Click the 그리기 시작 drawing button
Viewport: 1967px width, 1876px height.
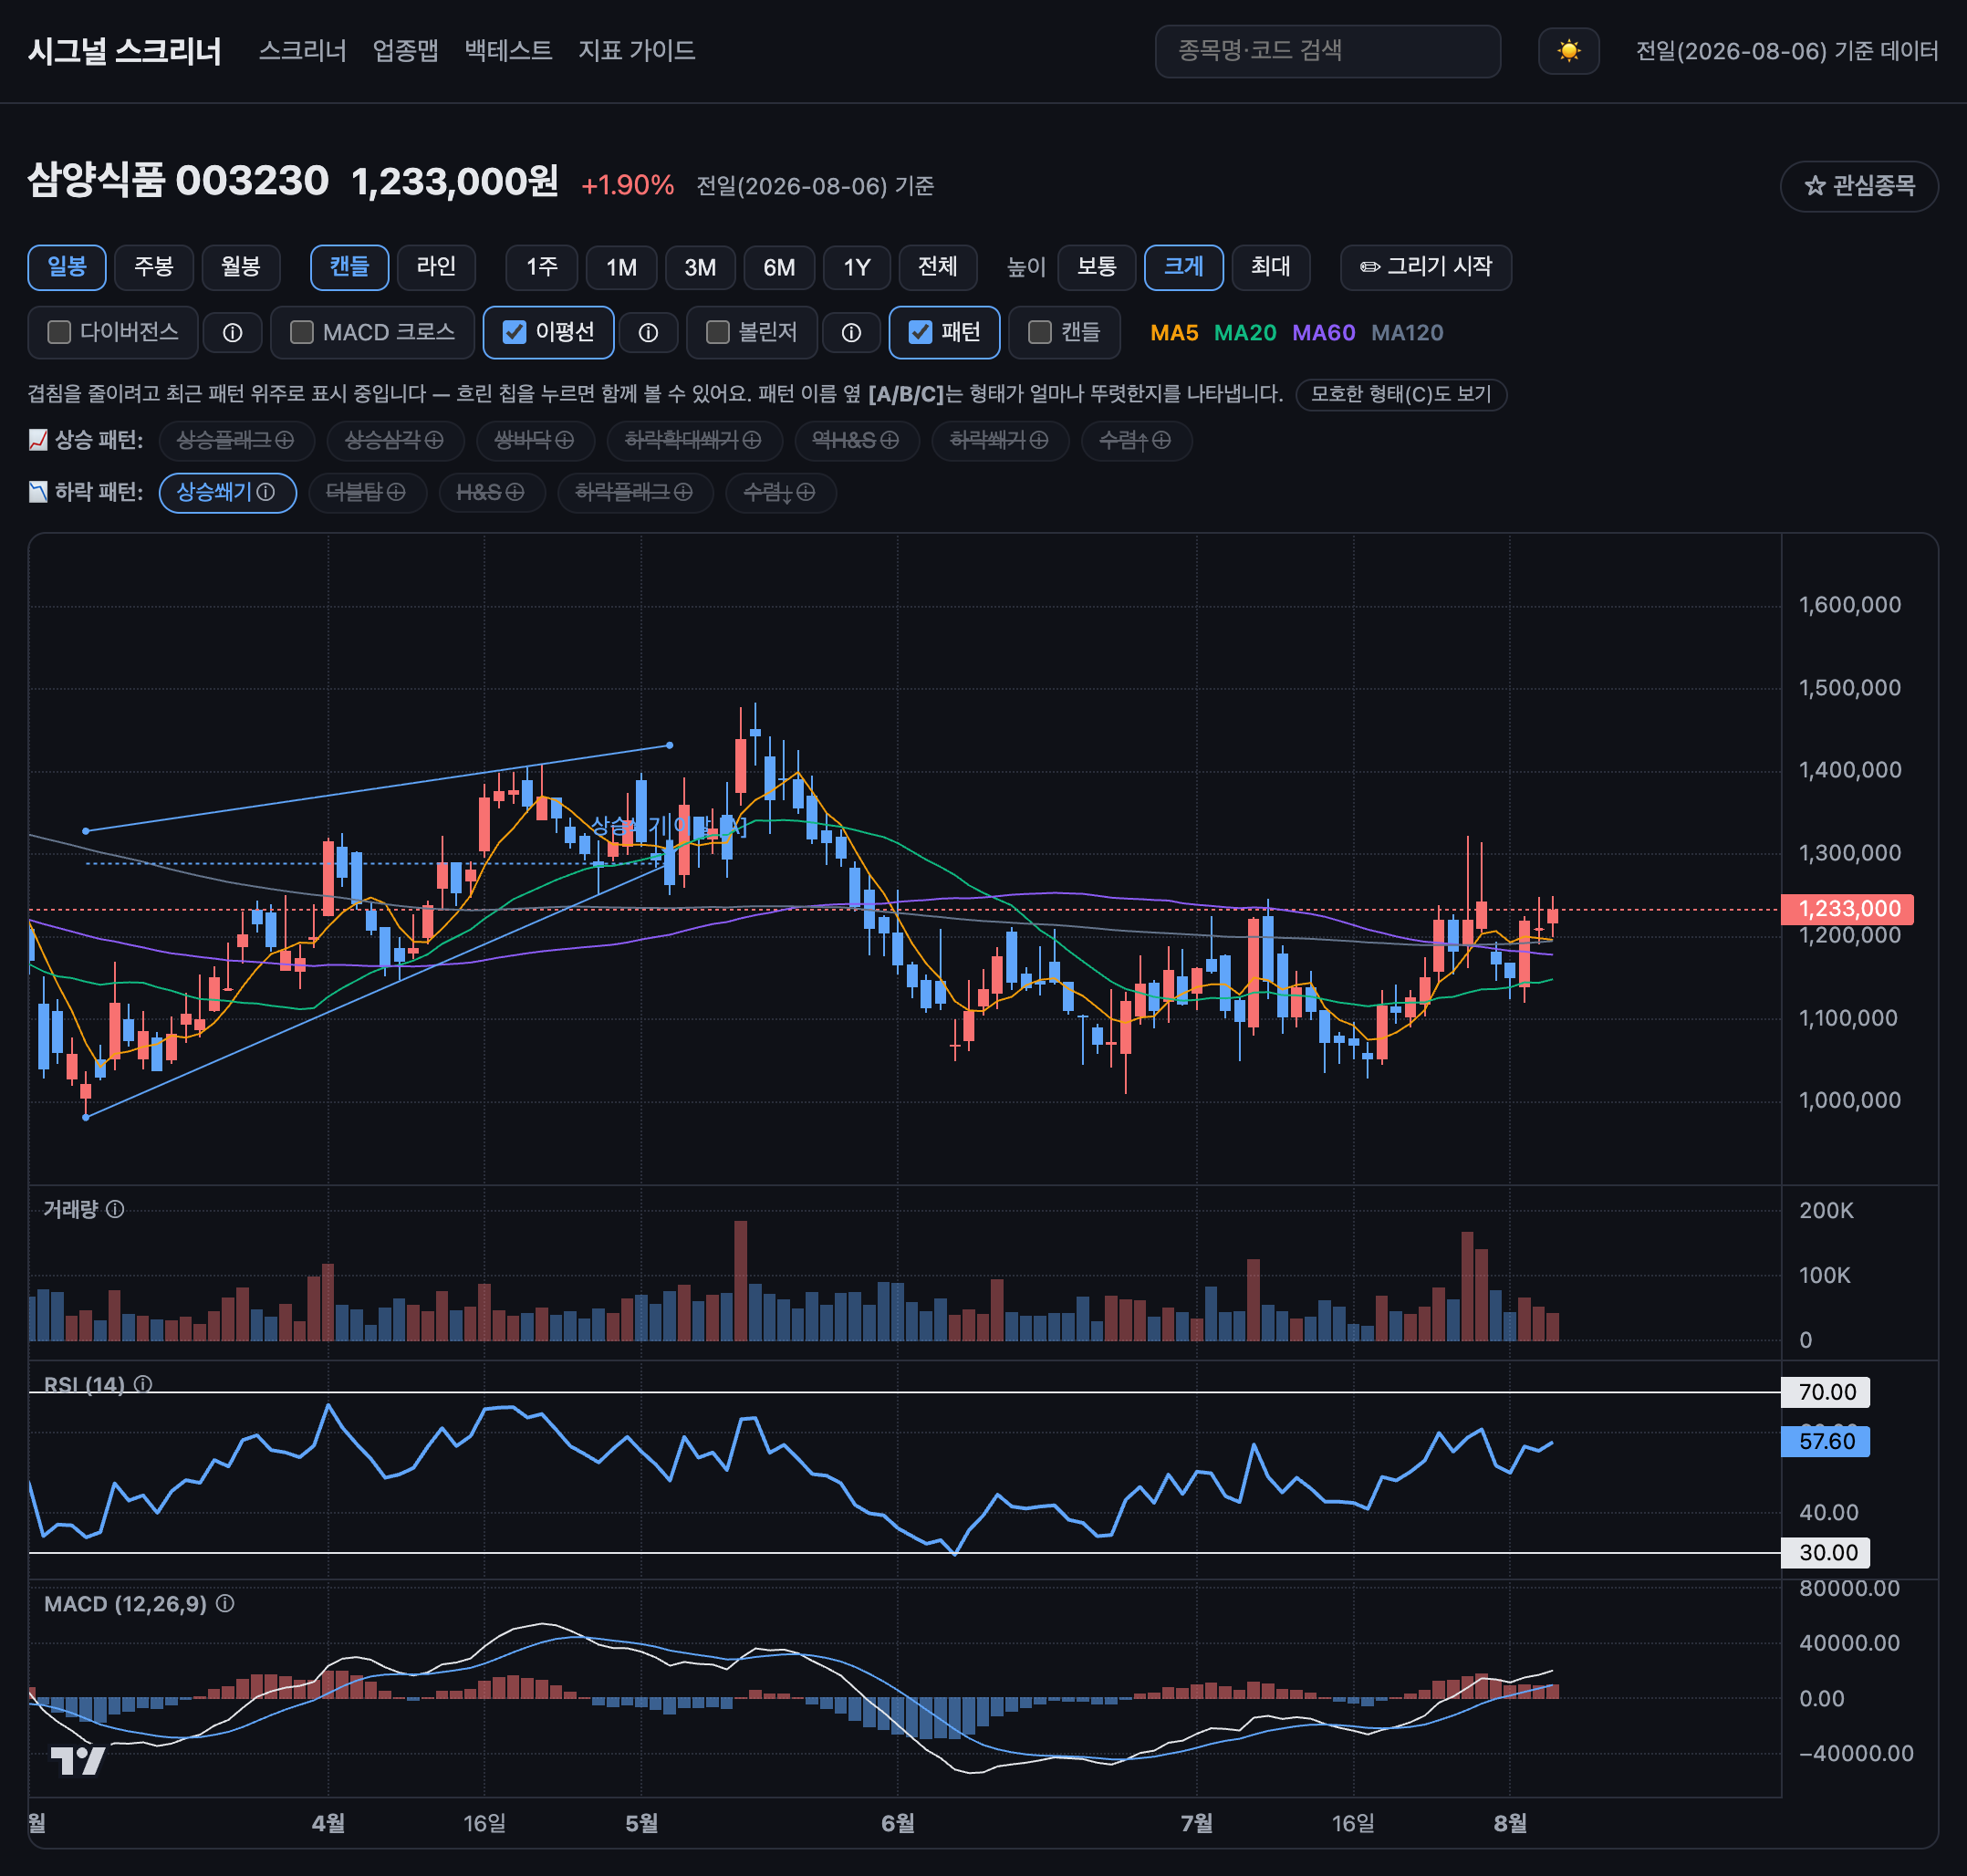click(x=1426, y=267)
